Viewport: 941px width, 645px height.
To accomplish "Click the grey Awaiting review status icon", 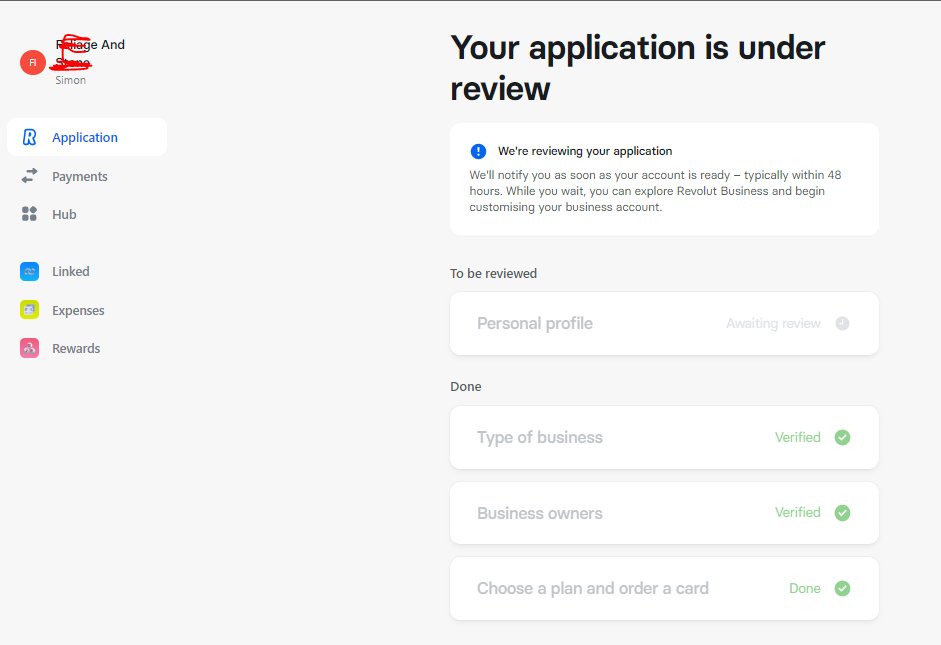I will (x=842, y=323).
